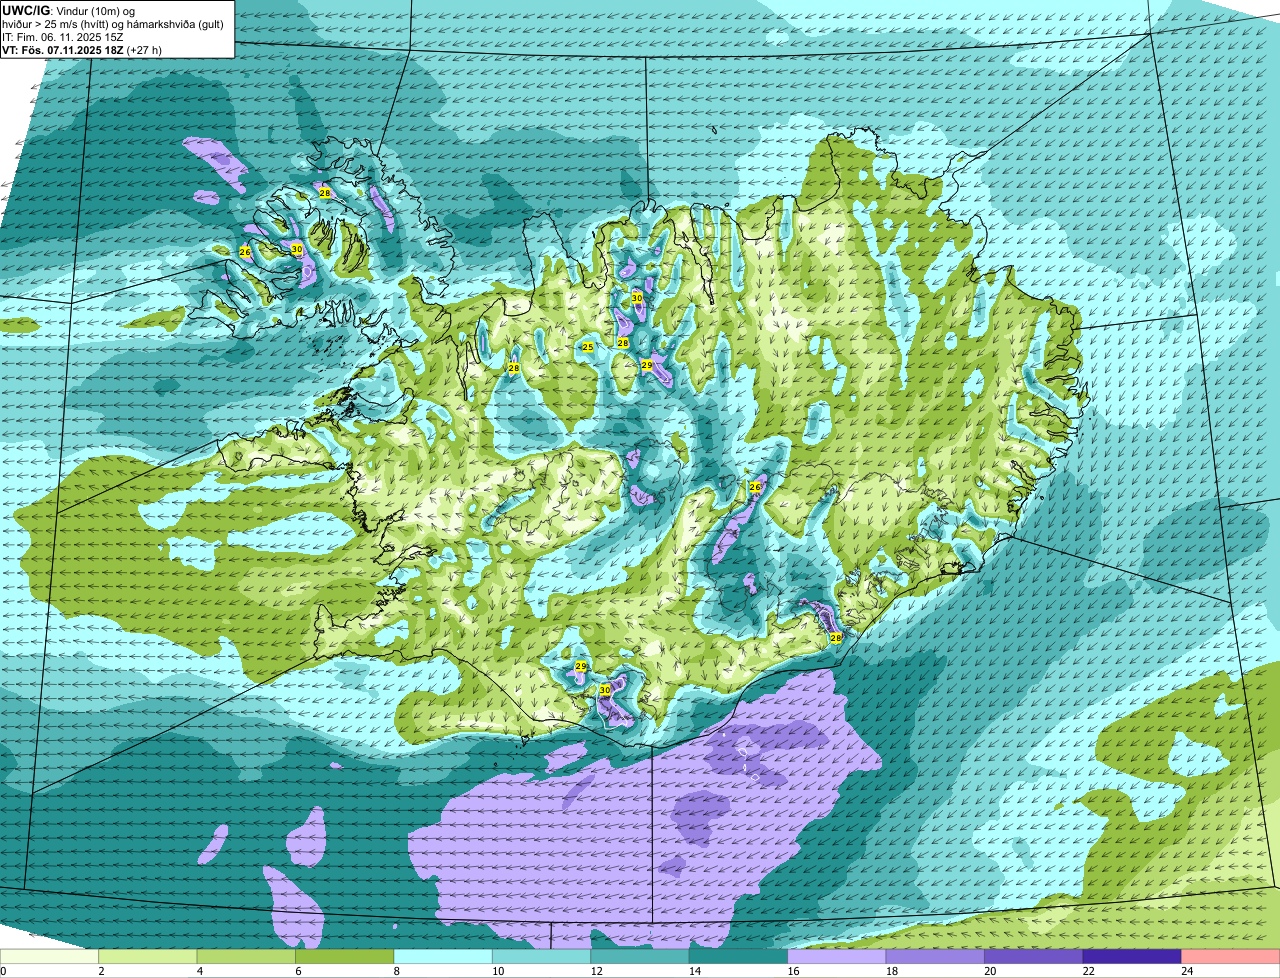Viewport: 1280px width, 978px height.
Task: Click the 6–8 m/s olive green legend swatch
Action: [345, 956]
